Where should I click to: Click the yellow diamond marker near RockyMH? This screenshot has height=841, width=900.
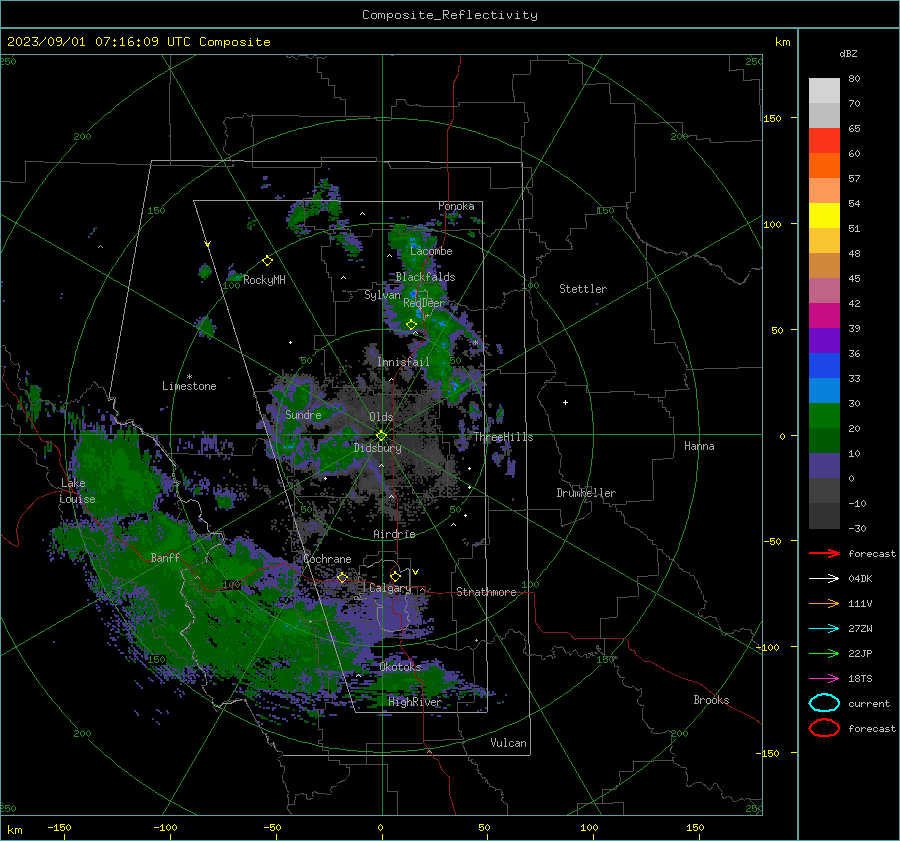coord(267,261)
